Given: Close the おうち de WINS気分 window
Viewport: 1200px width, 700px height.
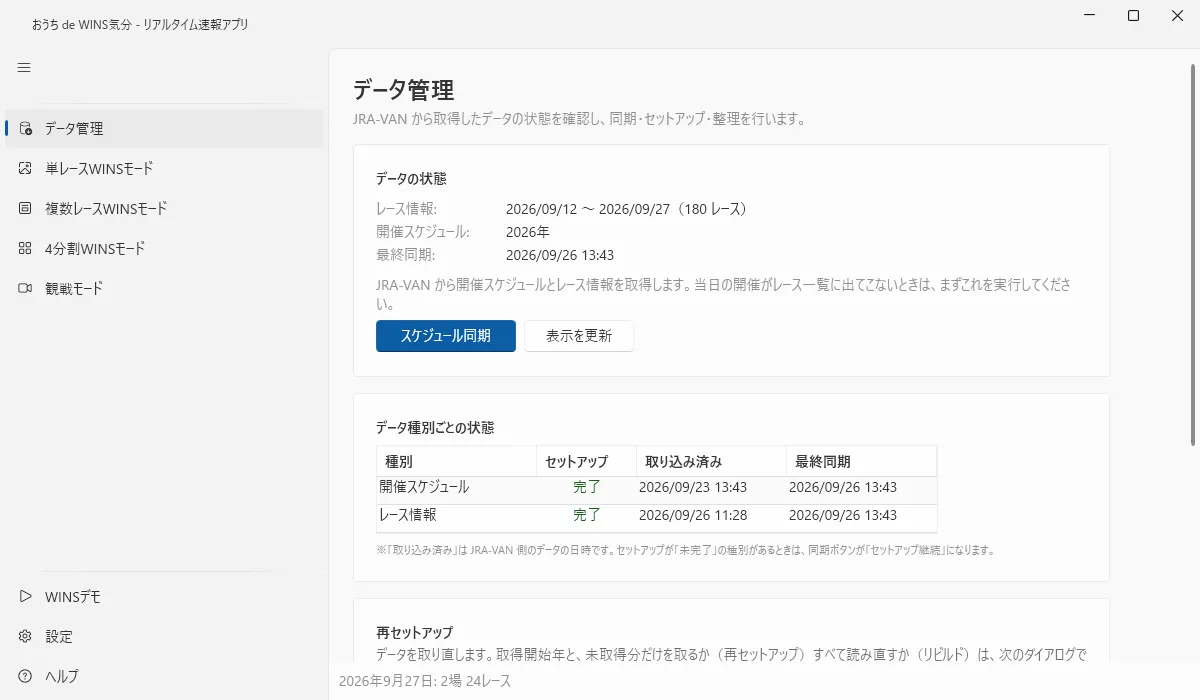Looking at the screenshot, I should (x=1178, y=16).
